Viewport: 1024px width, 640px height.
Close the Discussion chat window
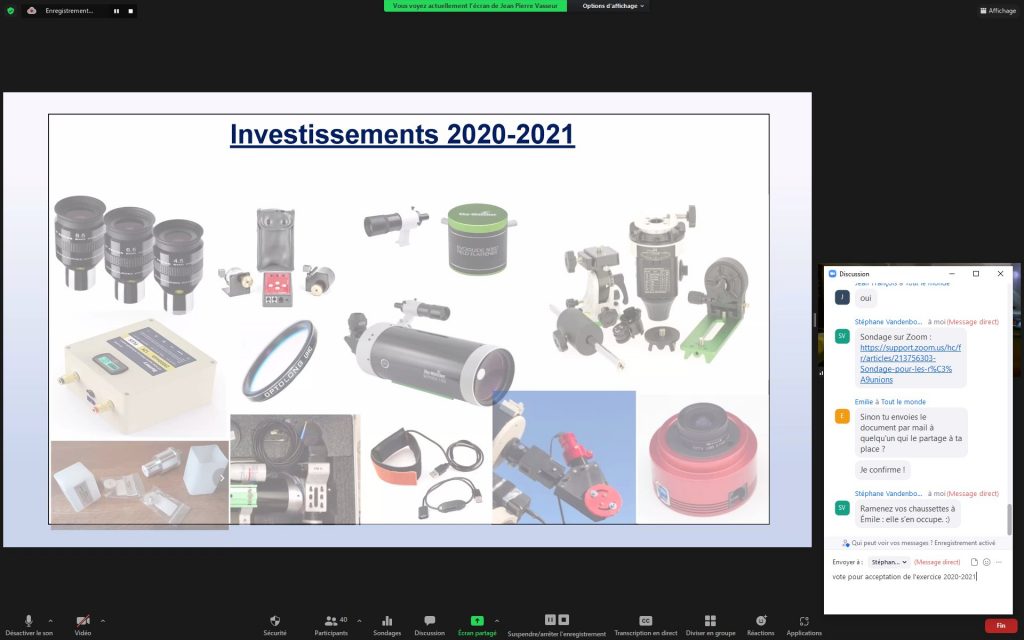[x=1000, y=274]
